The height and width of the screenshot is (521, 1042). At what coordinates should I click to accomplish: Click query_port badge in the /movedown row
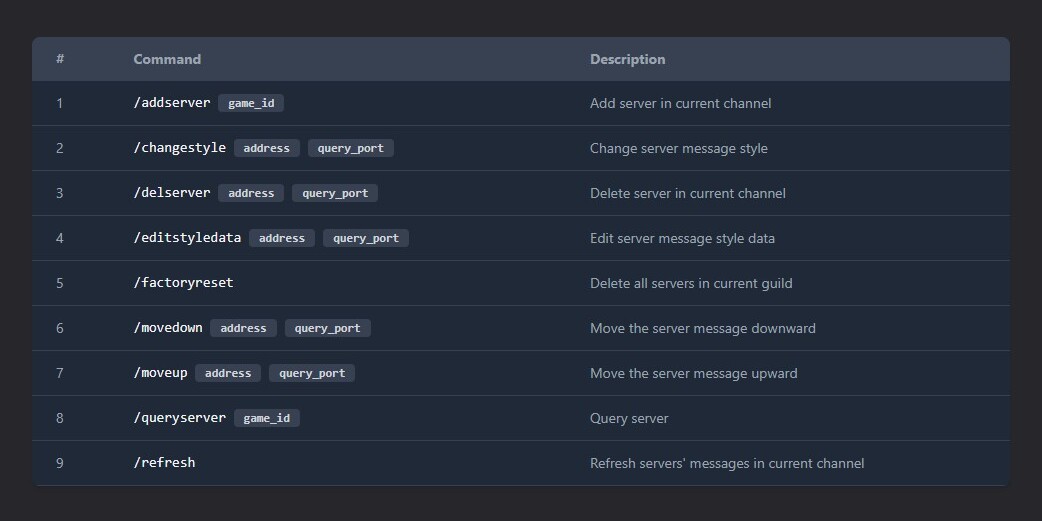328,328
